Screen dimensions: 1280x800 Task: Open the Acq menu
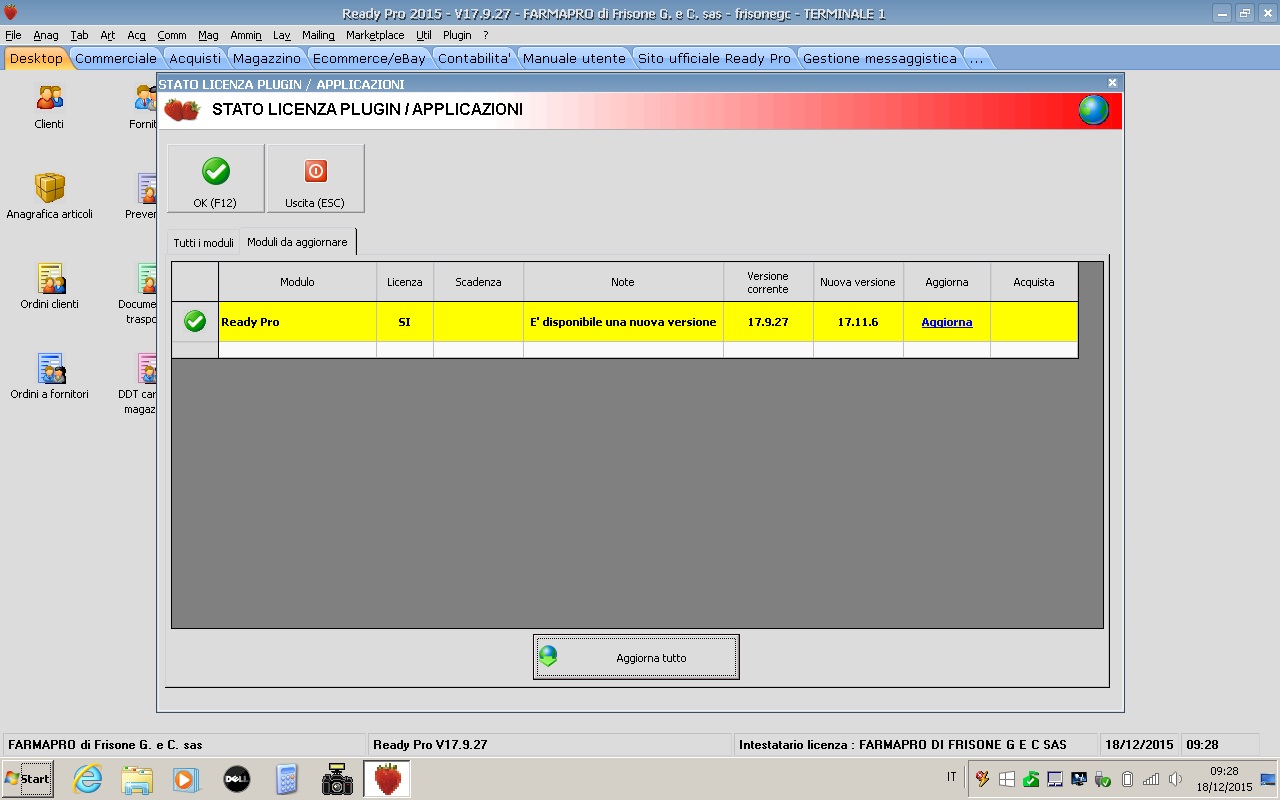[x=137, y=35]
